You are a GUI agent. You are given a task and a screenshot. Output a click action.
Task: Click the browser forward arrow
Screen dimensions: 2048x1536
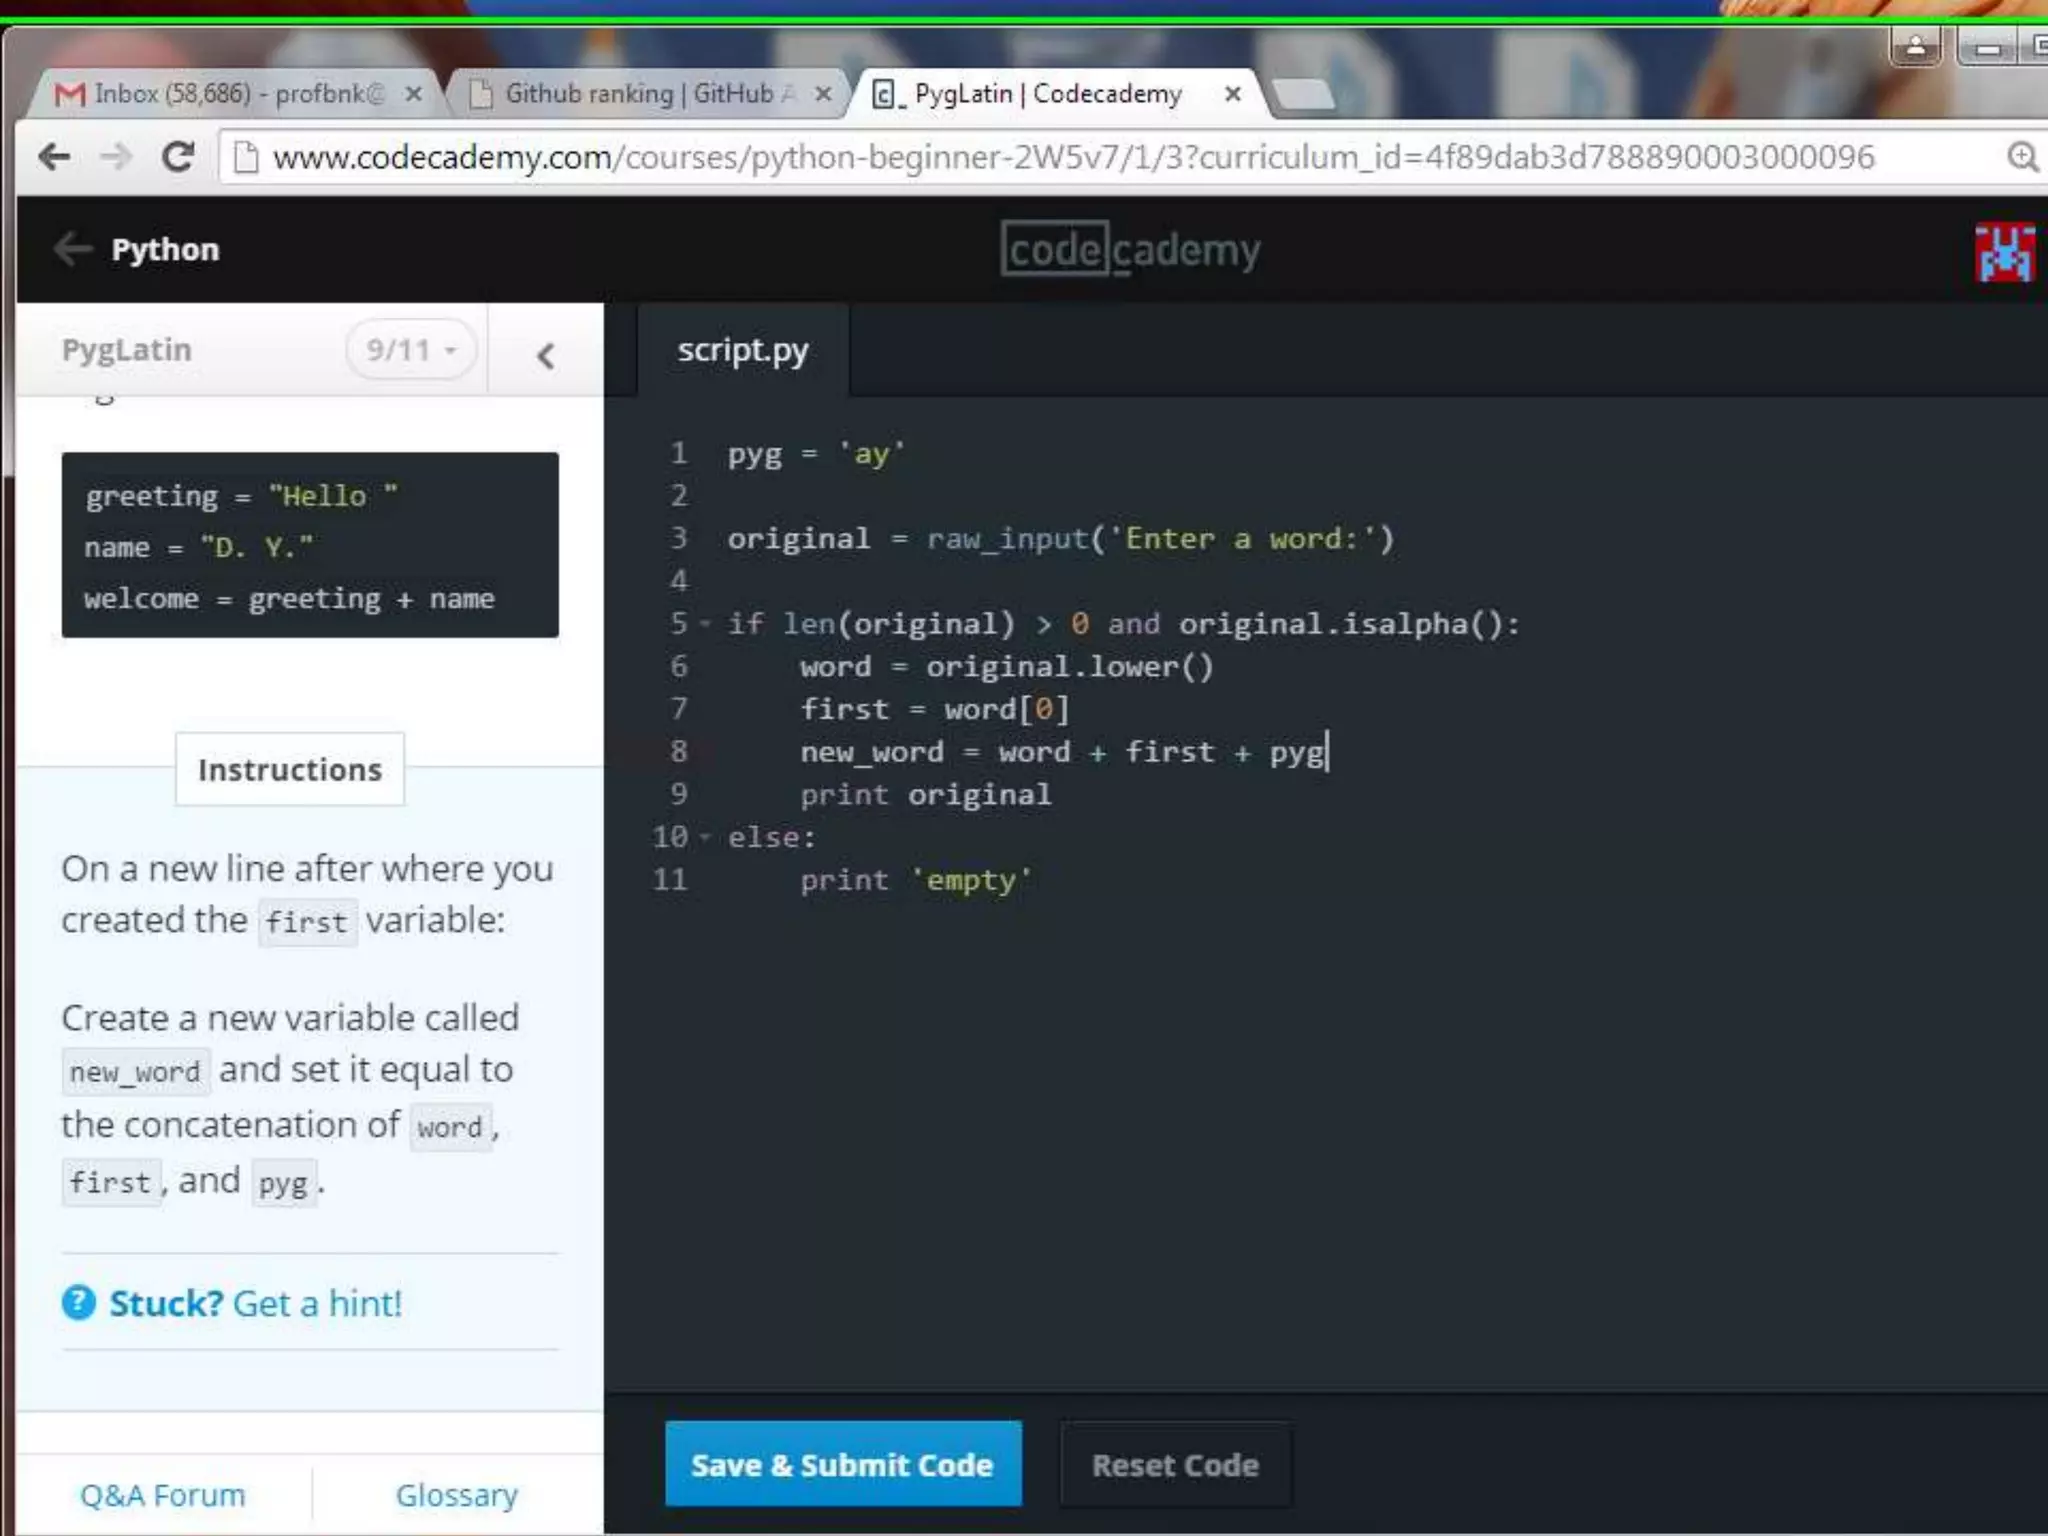click(116, 157)
